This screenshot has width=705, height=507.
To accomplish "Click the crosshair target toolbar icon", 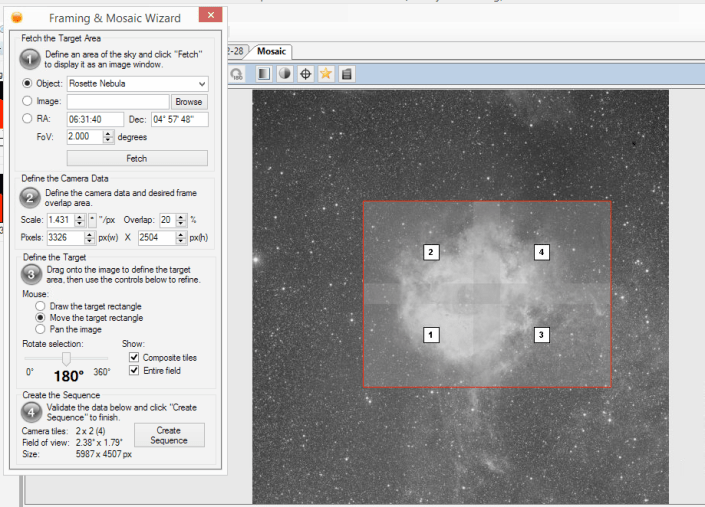I will pyautogui.click(x=305, y=74).
